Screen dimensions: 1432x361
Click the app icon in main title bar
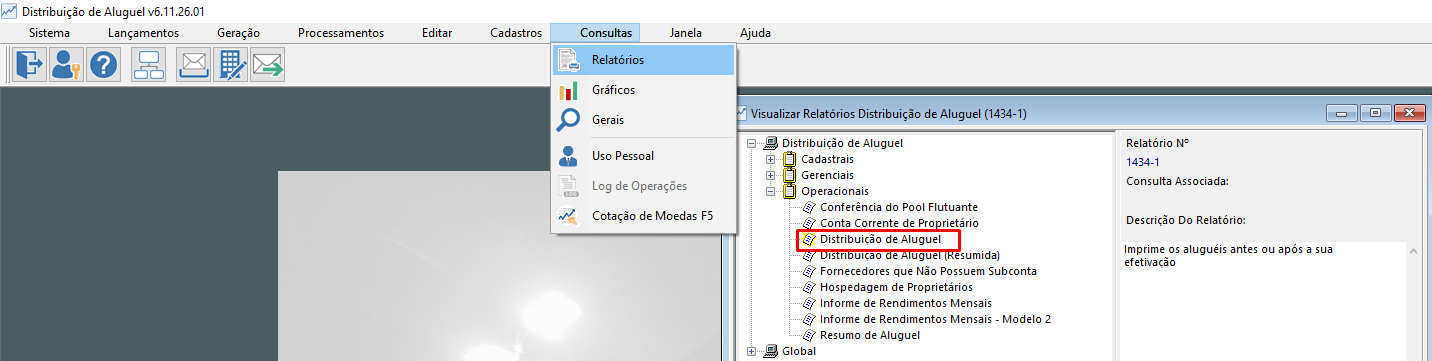coord(9,11)
